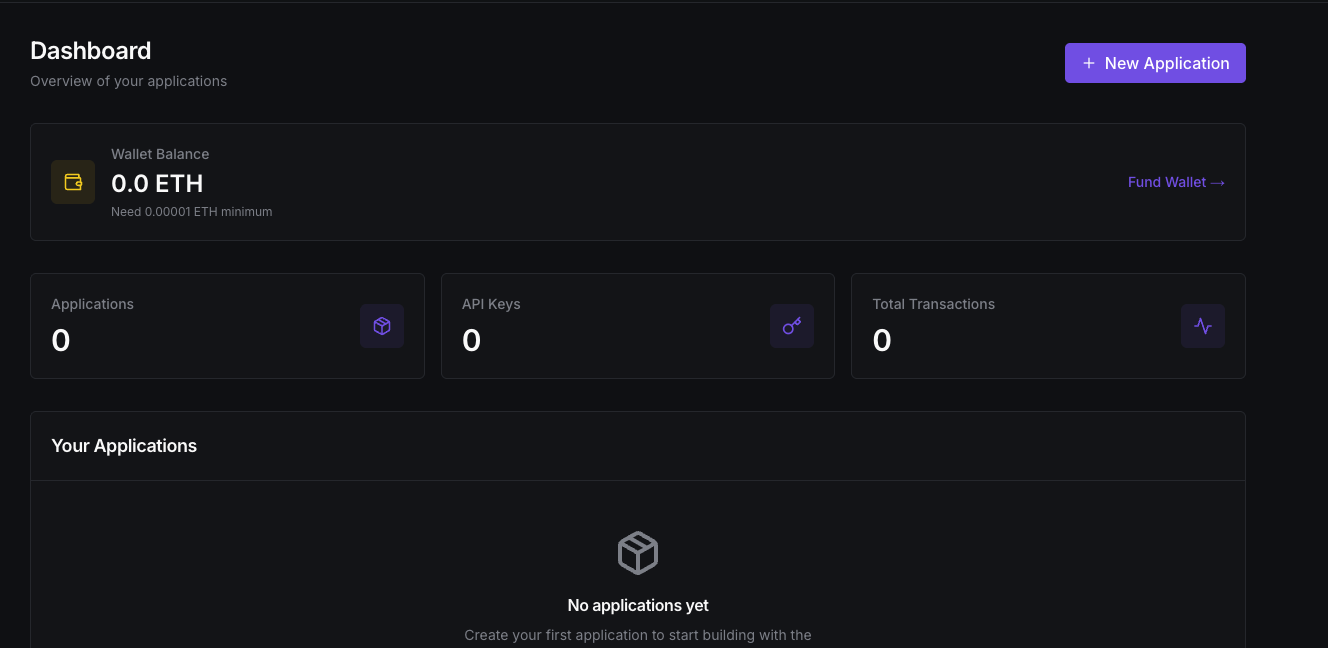Click the Total Transactions activity icon

tap(1202, 326)
